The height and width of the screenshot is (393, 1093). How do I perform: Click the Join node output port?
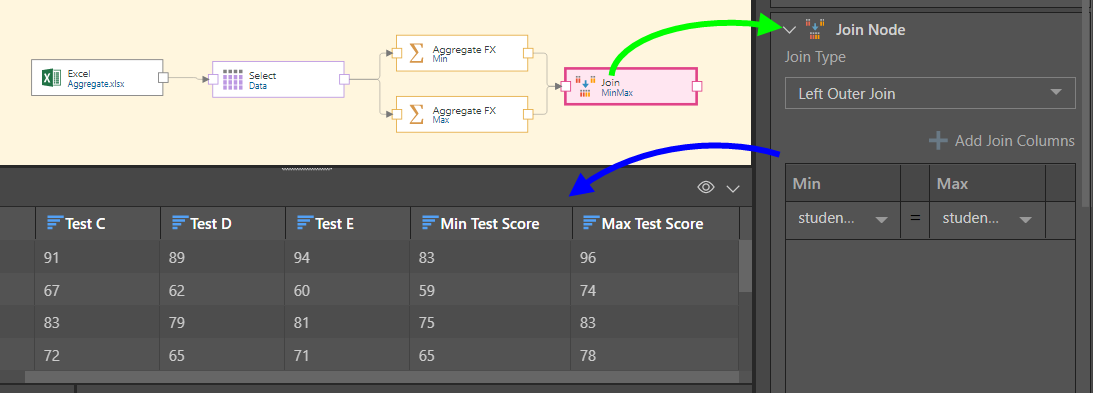pyautogui.click(x=696, y=86)
